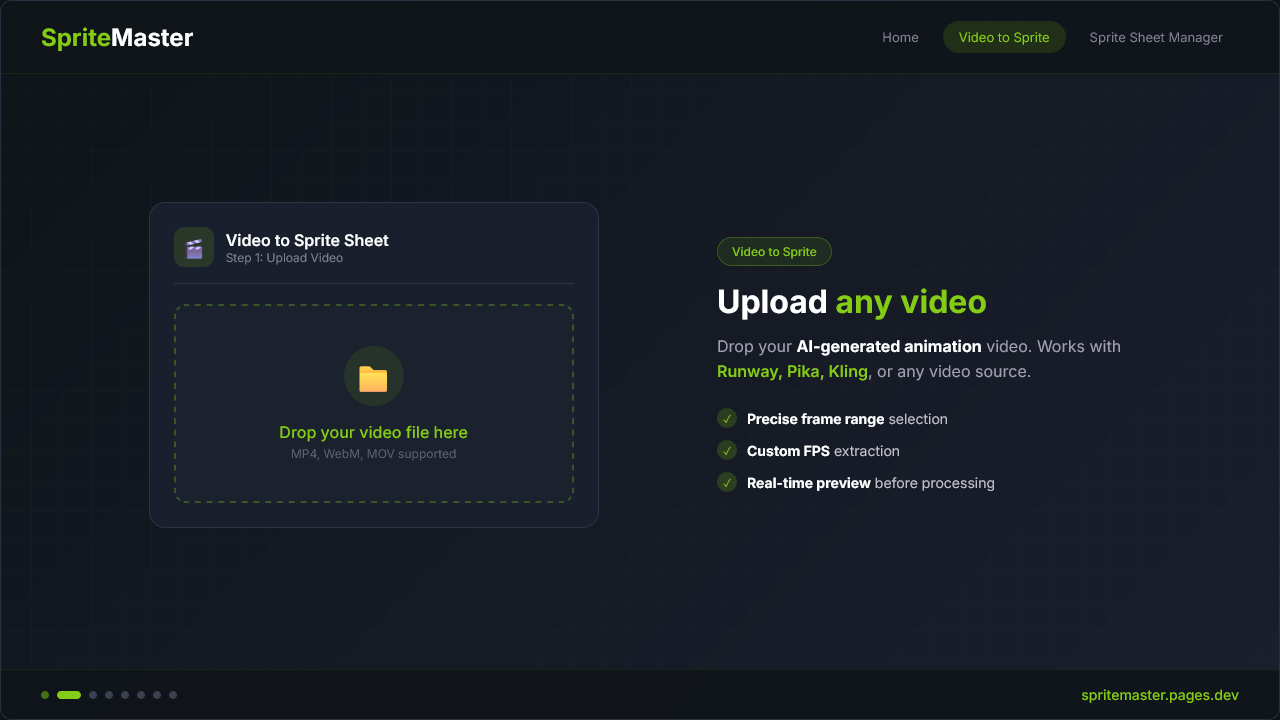Viewport: 1280px width, 720px height.
Task: Click the folder icon in the drop zone
Action: click(x=373, y=376)
